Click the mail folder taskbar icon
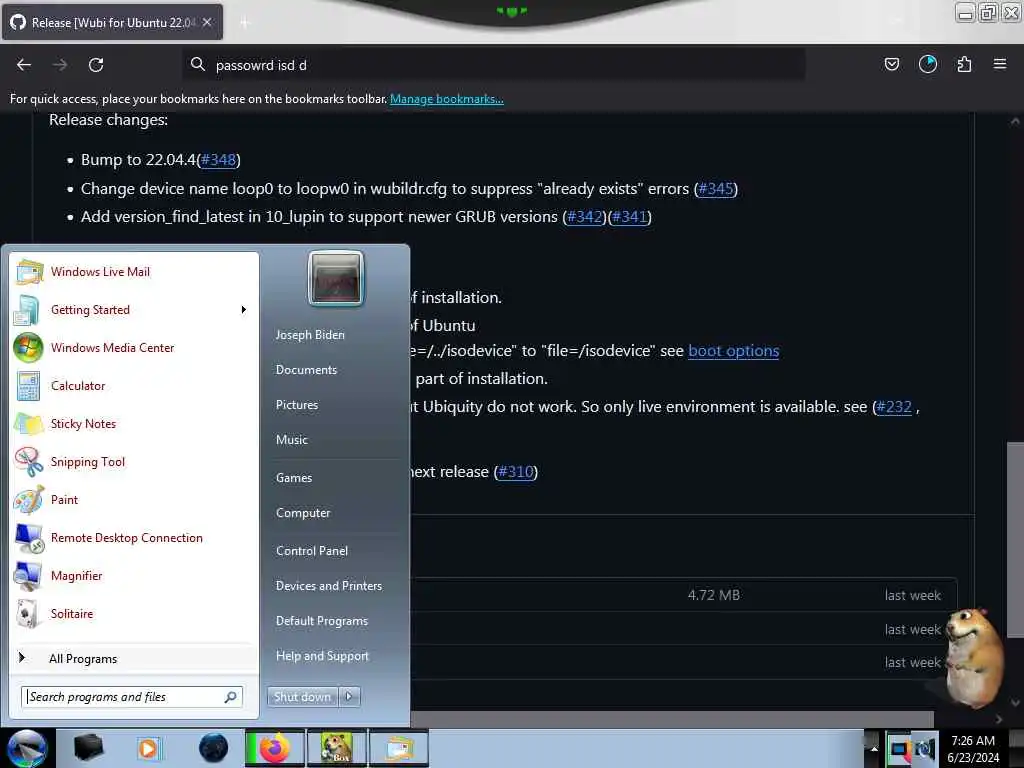 [399, 748]
